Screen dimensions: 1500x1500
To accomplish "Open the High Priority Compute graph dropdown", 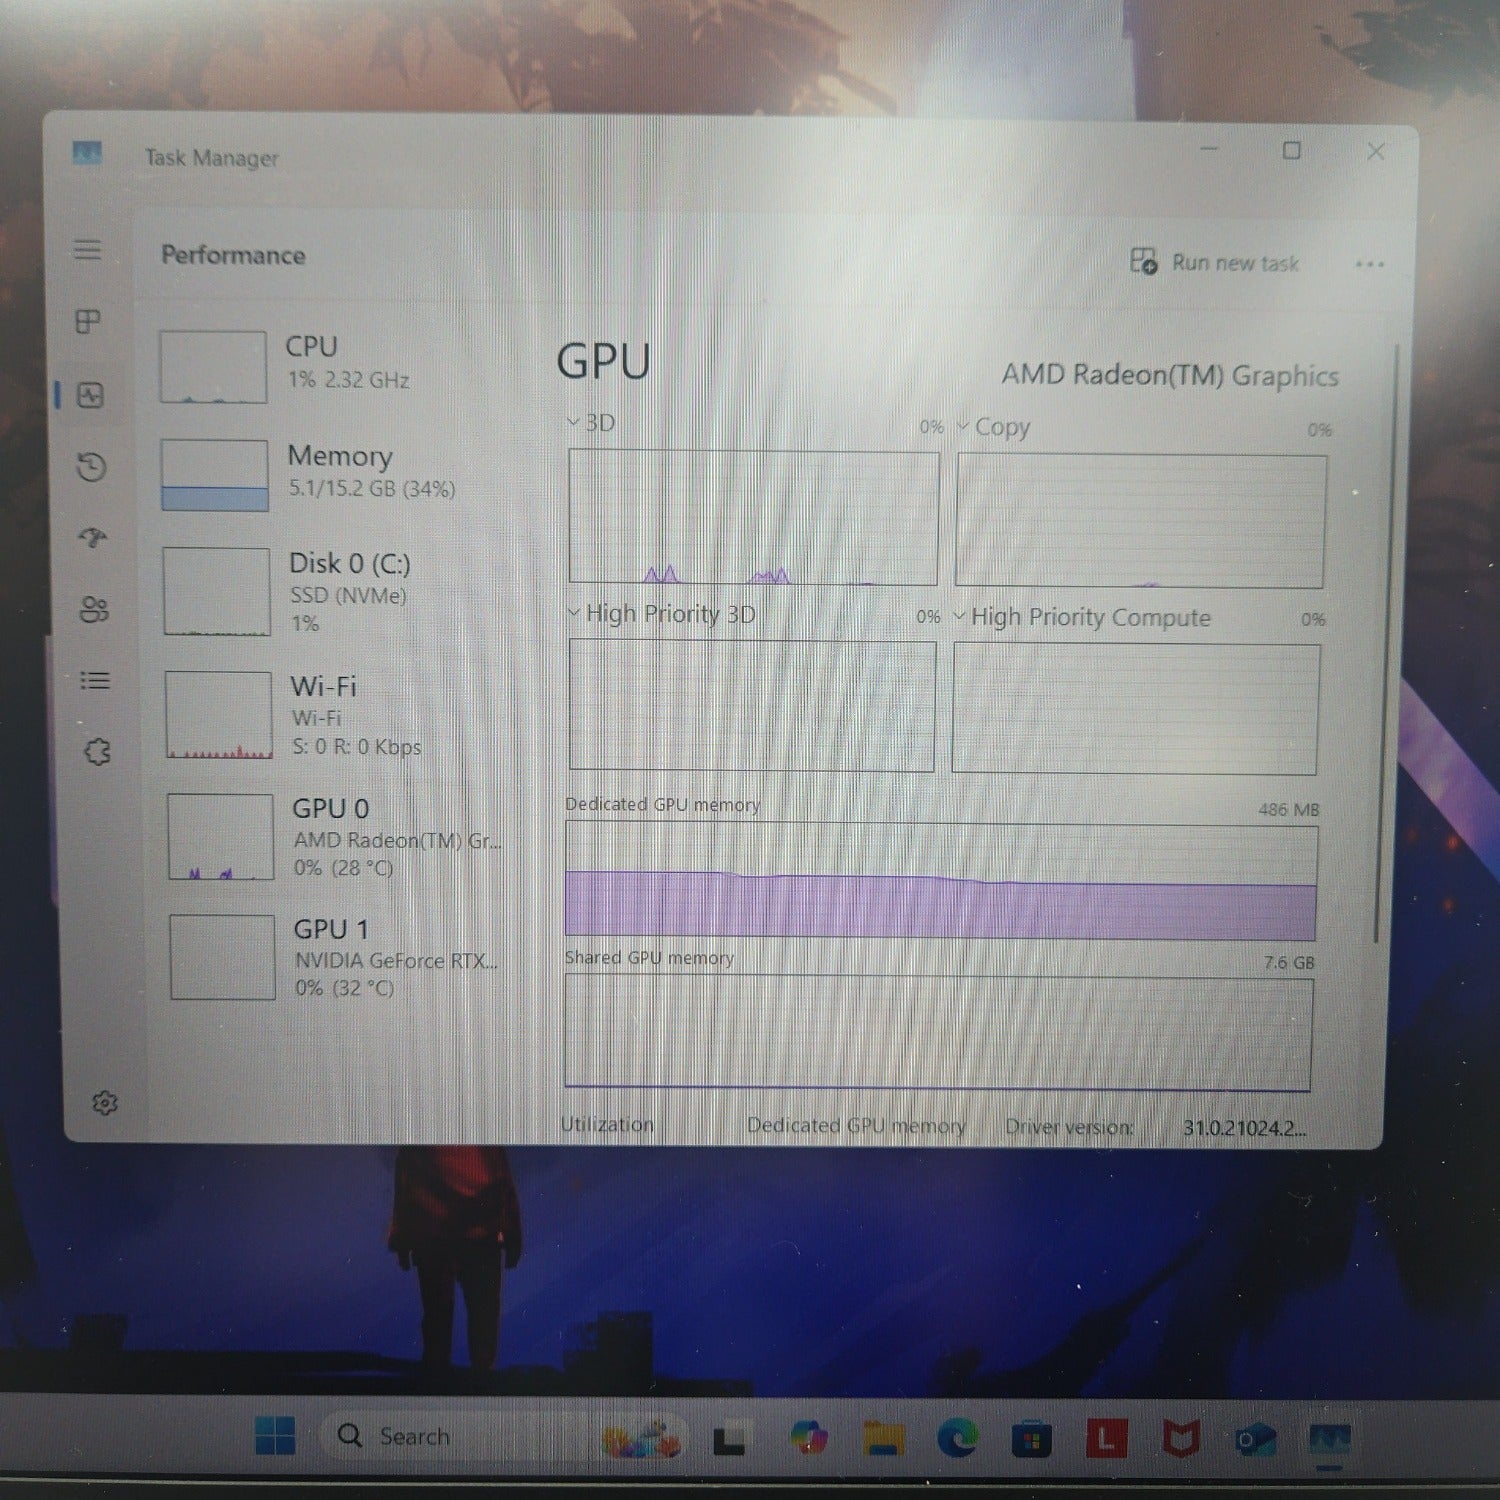I will pos(959,616).
